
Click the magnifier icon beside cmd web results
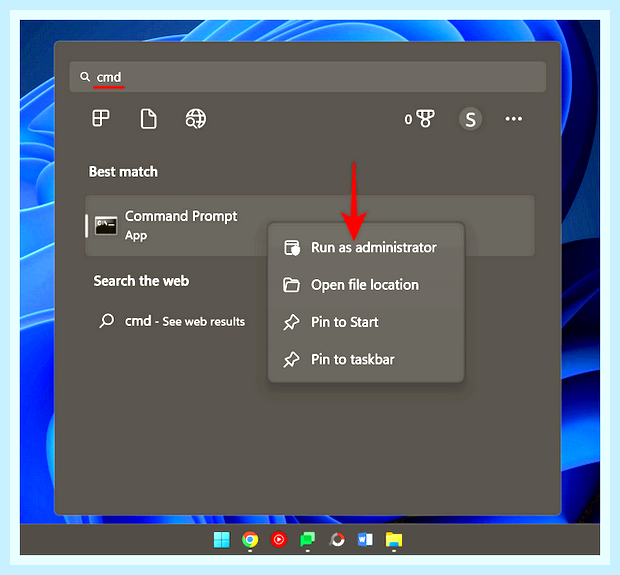click(x=107, y=321)
